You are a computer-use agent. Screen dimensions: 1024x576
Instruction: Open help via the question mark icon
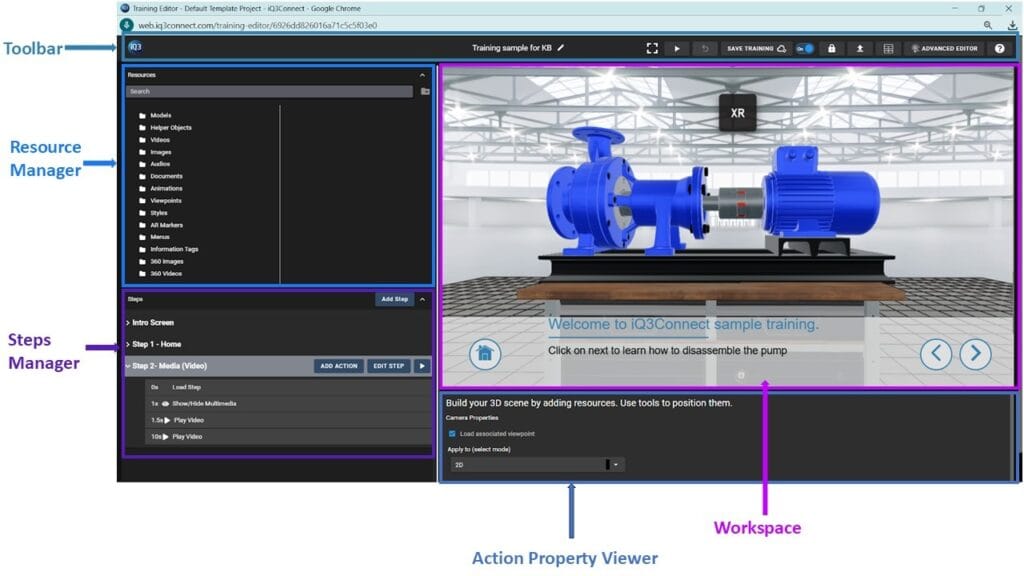[x=999, y=48]
